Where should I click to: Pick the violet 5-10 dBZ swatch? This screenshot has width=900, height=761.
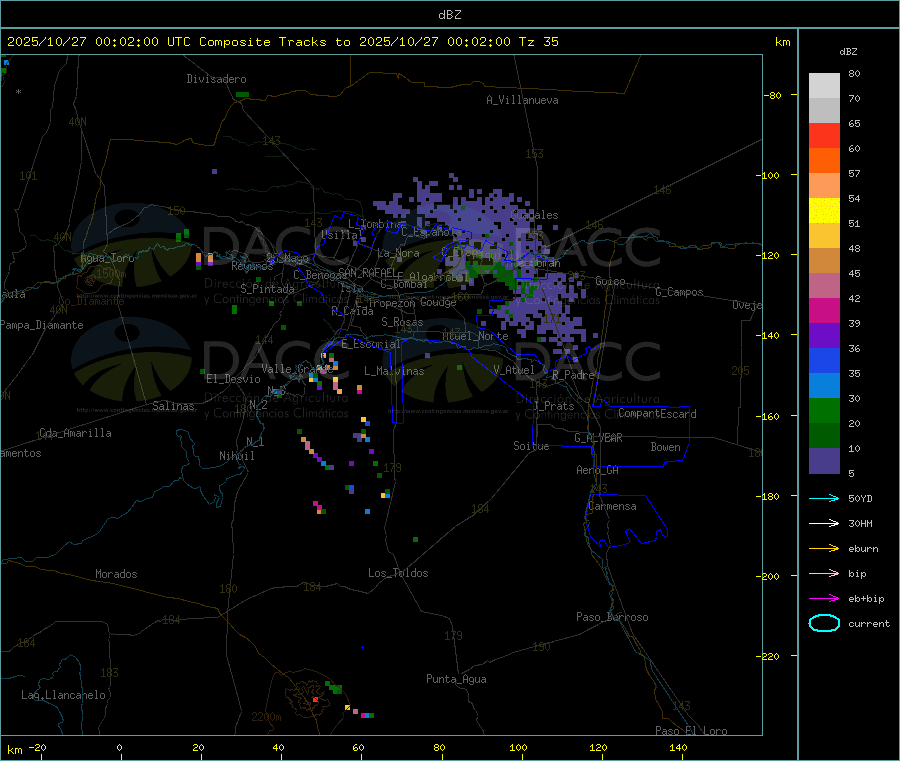(824, 461)
